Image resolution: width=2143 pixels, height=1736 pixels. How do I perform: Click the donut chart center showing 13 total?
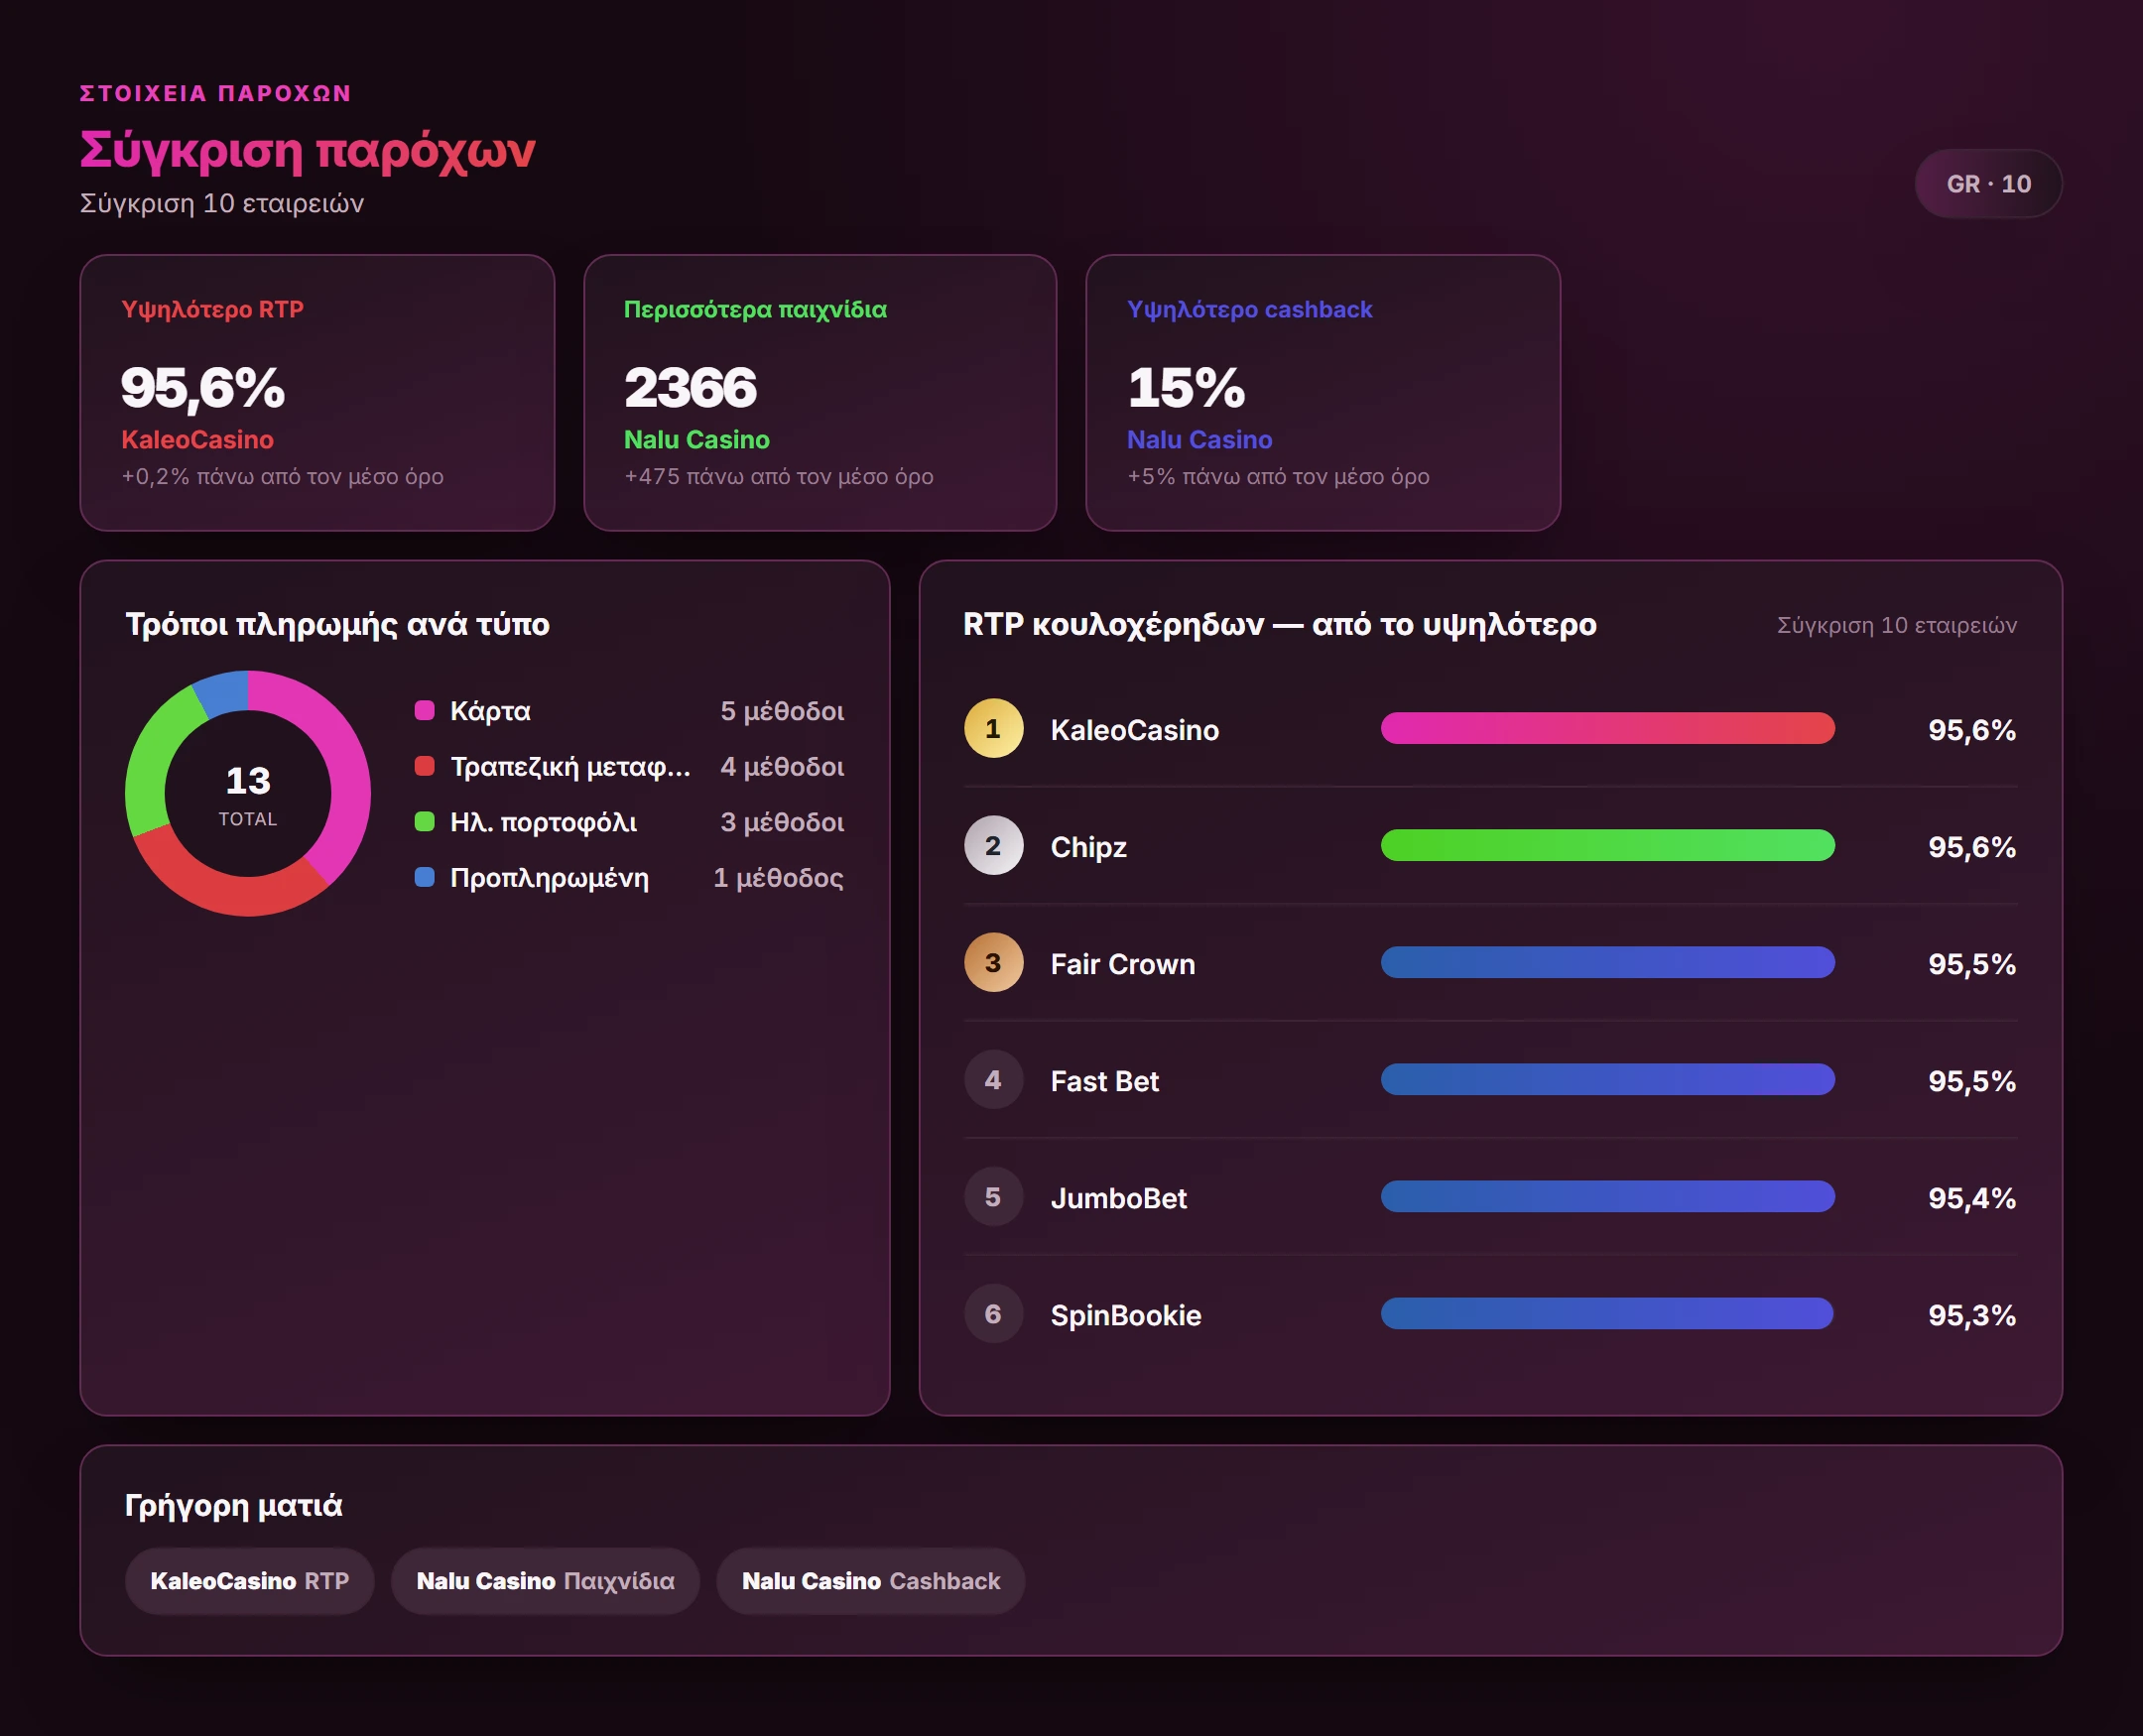248,794
